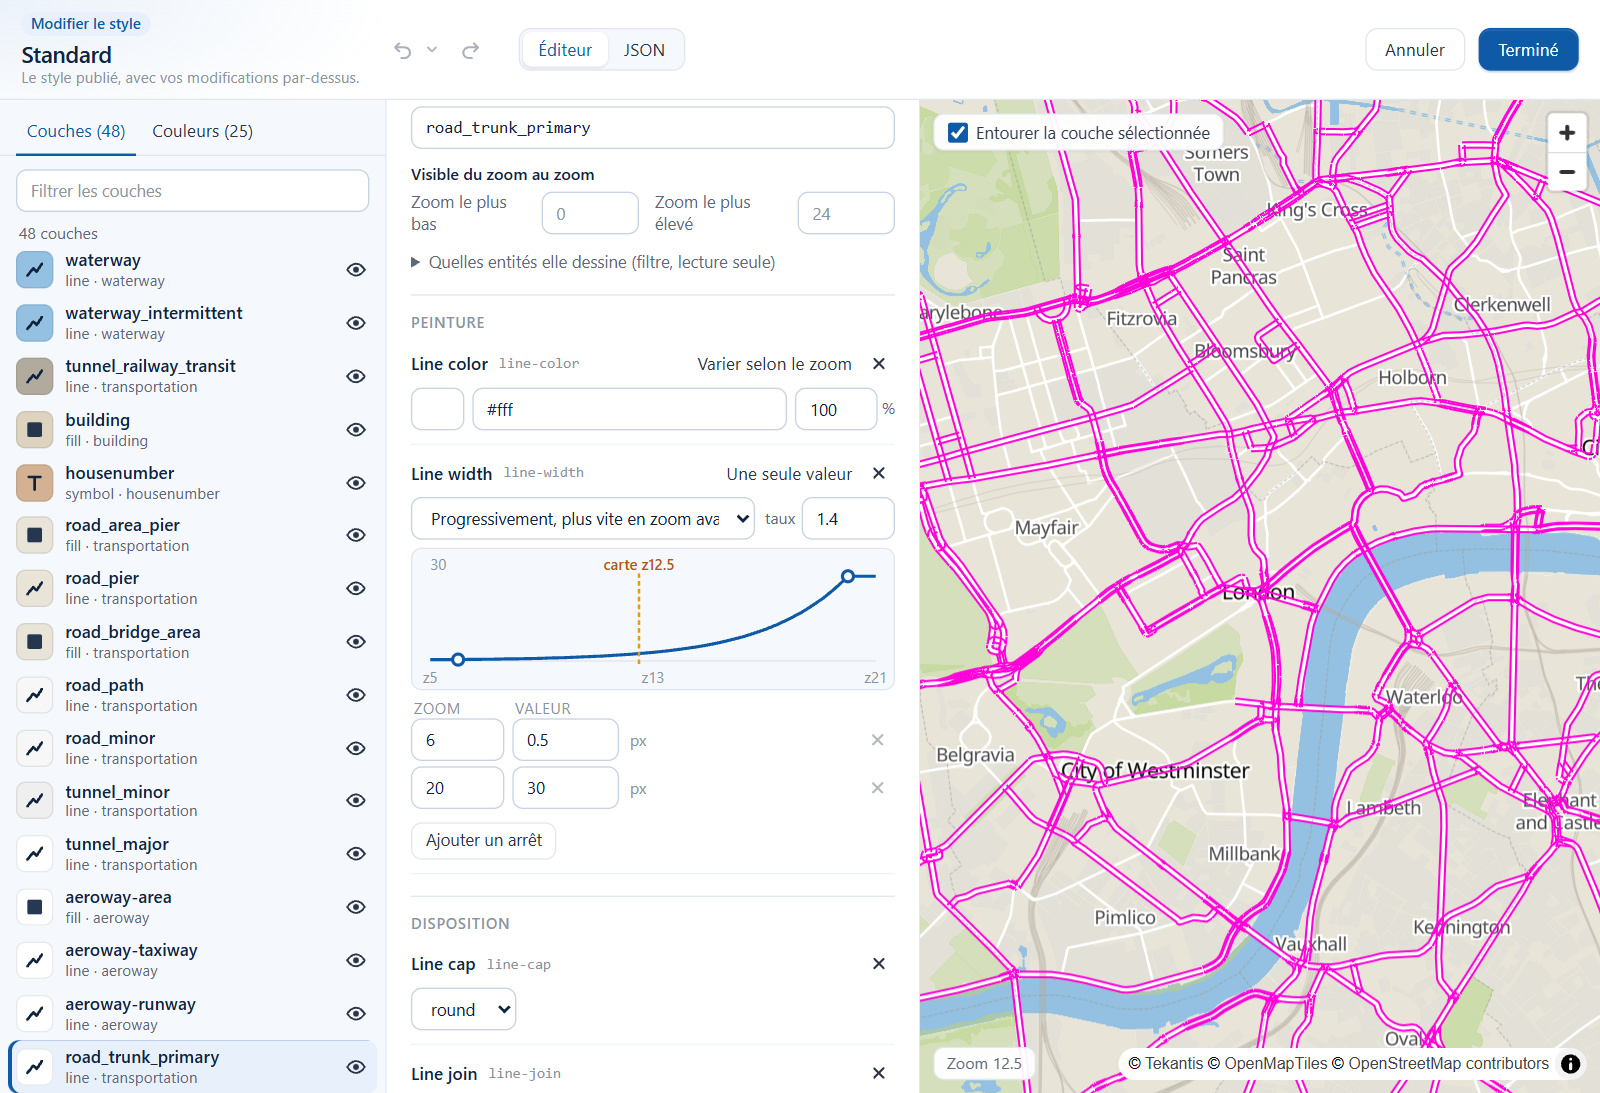Select the tunnel_minor layer icon
The image size is (1600, 1093).
[x=35, y=801]
